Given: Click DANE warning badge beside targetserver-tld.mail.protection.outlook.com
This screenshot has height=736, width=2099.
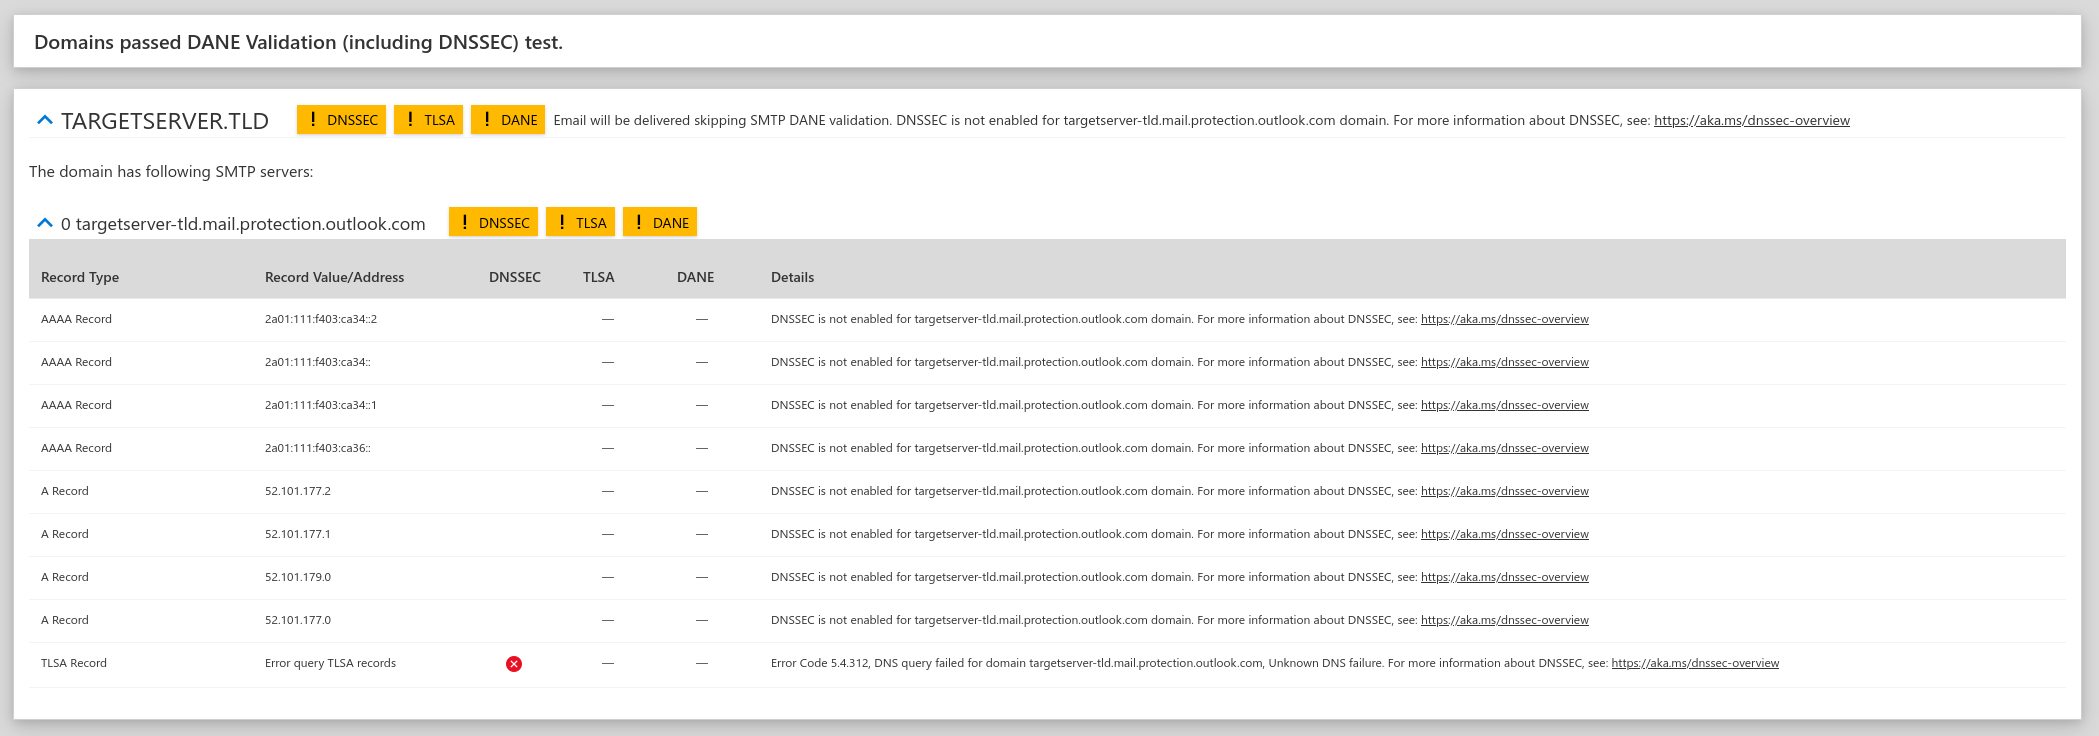Looking at the screenshot, I should [660, 222].
